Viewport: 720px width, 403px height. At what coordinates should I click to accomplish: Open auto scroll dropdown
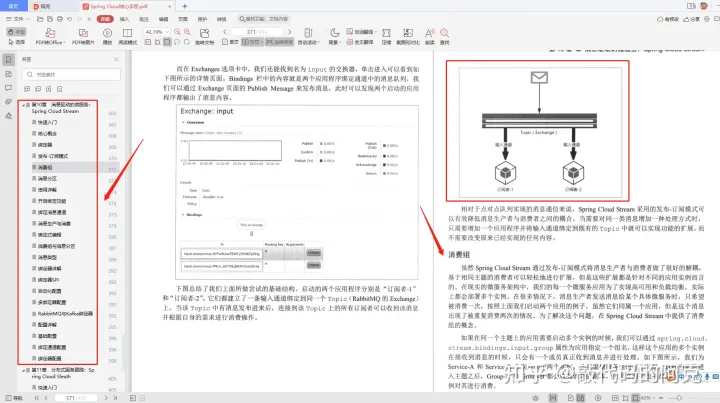coord(308,42)
